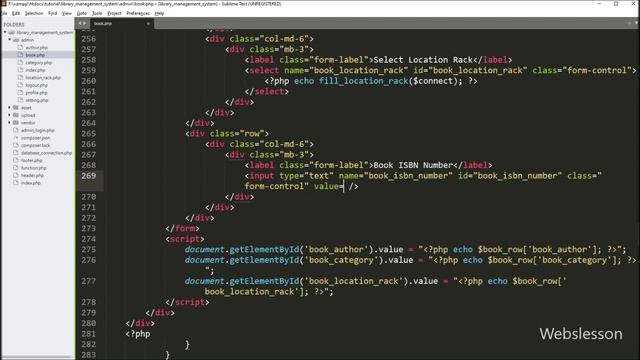The width and height of the screenshot is (640, 360).
Task: Click the file icon beside footer.php
Action: click(16, 160)
